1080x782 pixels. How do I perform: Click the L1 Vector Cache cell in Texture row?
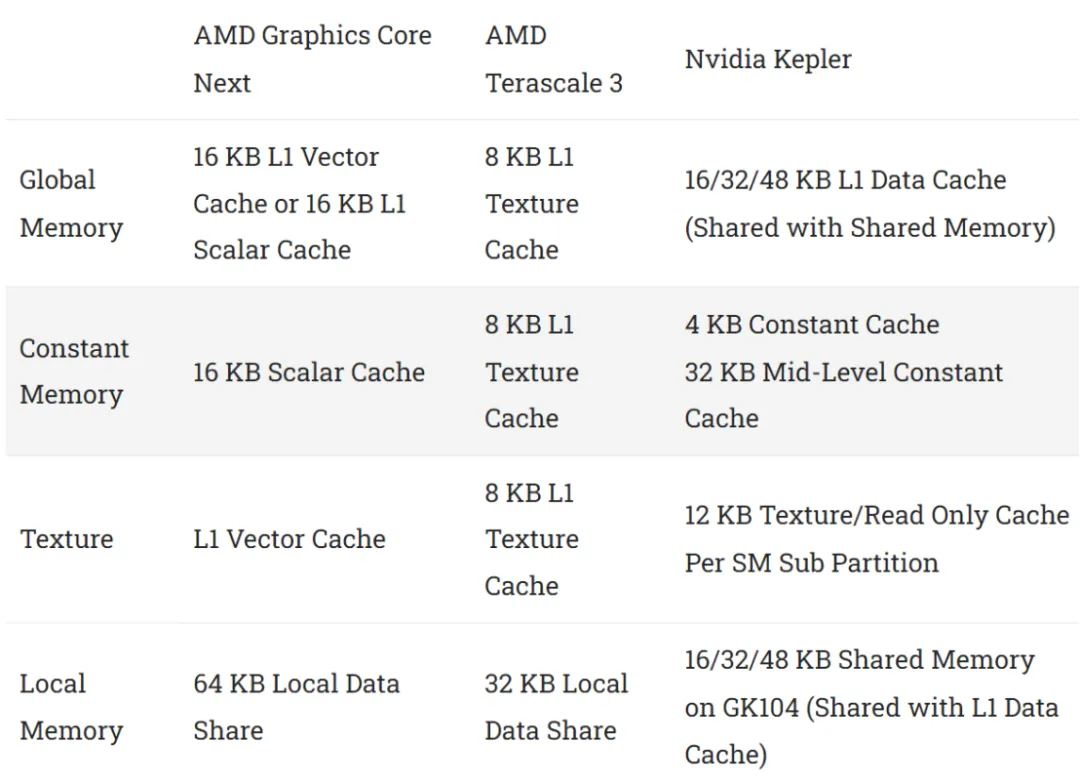click(x=289, y=539)
